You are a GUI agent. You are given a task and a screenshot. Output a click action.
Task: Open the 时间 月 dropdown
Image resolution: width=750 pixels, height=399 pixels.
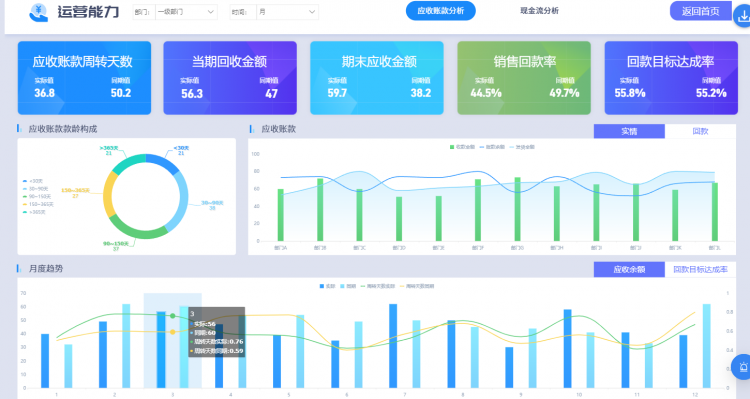[287, 12]
